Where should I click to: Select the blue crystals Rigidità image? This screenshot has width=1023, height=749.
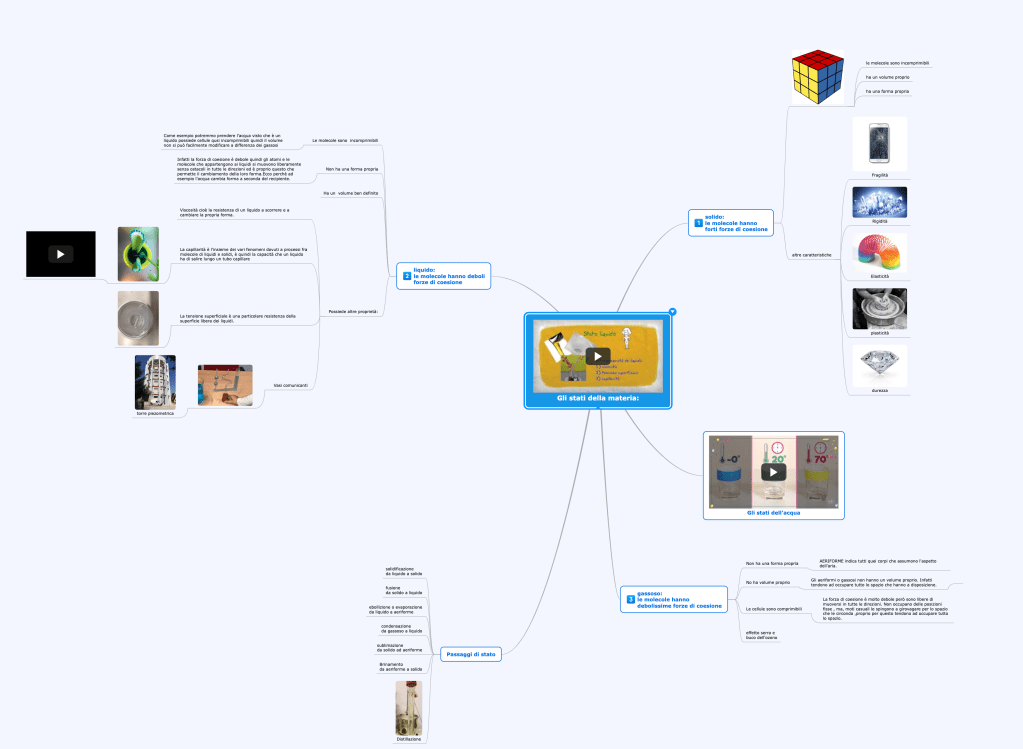tap(879, 201)
